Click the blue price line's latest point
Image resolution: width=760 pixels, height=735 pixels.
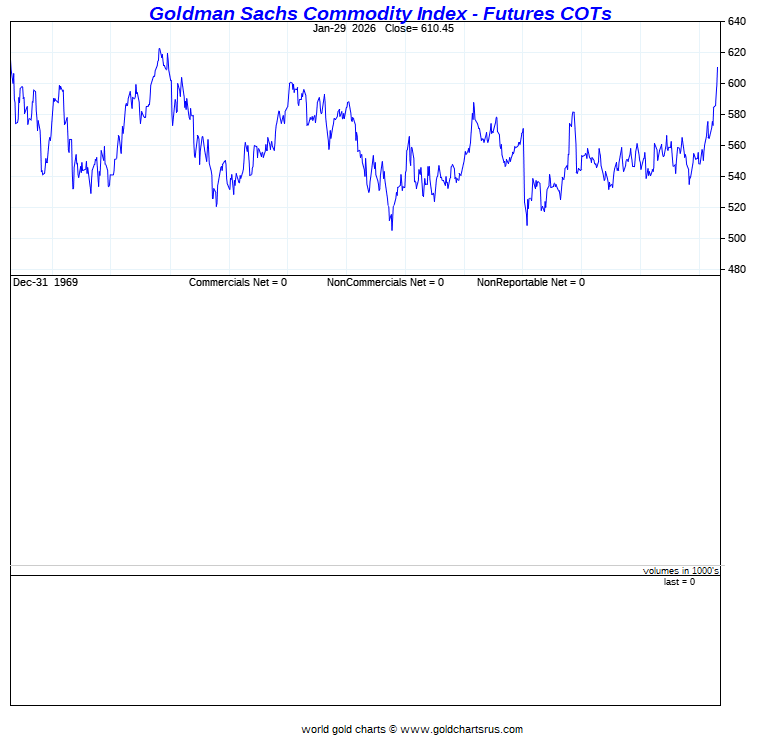(x=717, y=68)
